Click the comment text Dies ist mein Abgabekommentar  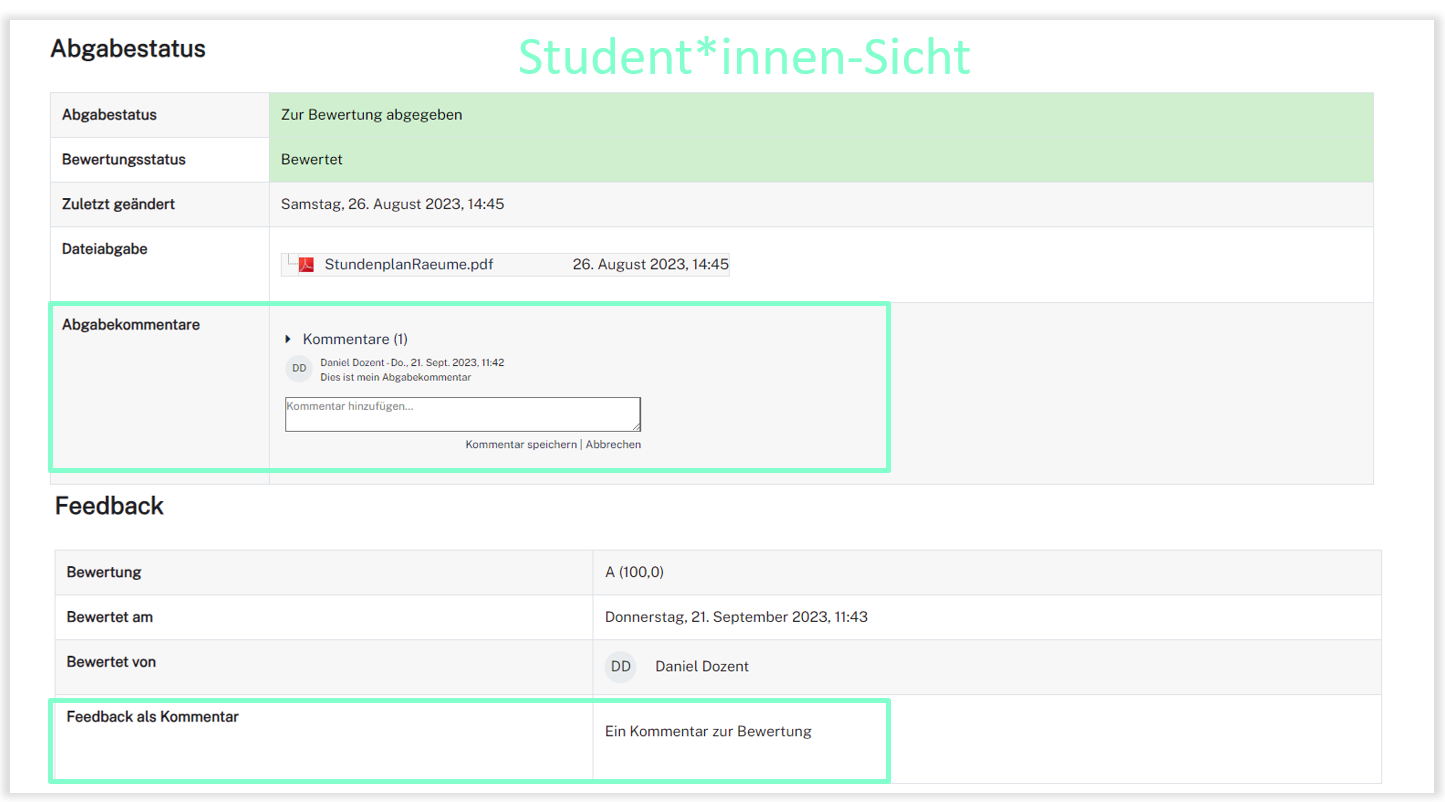[395, 378]
